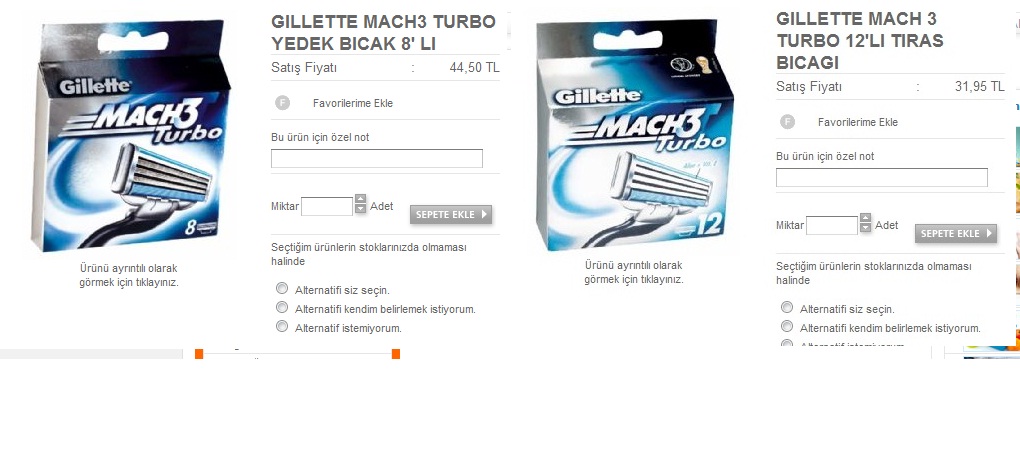The image size is (1020, 460).
Task: Click the favorites F icon for 8'li product
Action: click(x=282, y=103)
